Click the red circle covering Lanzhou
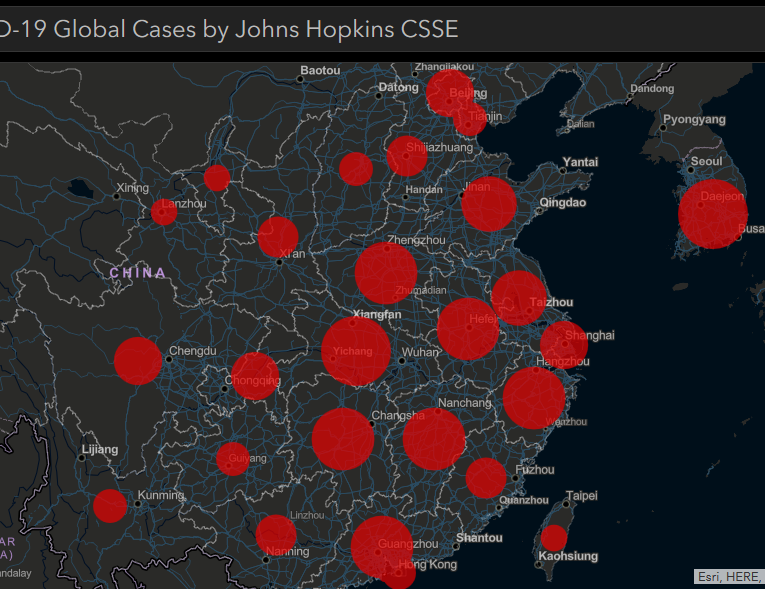 point(164,212)
